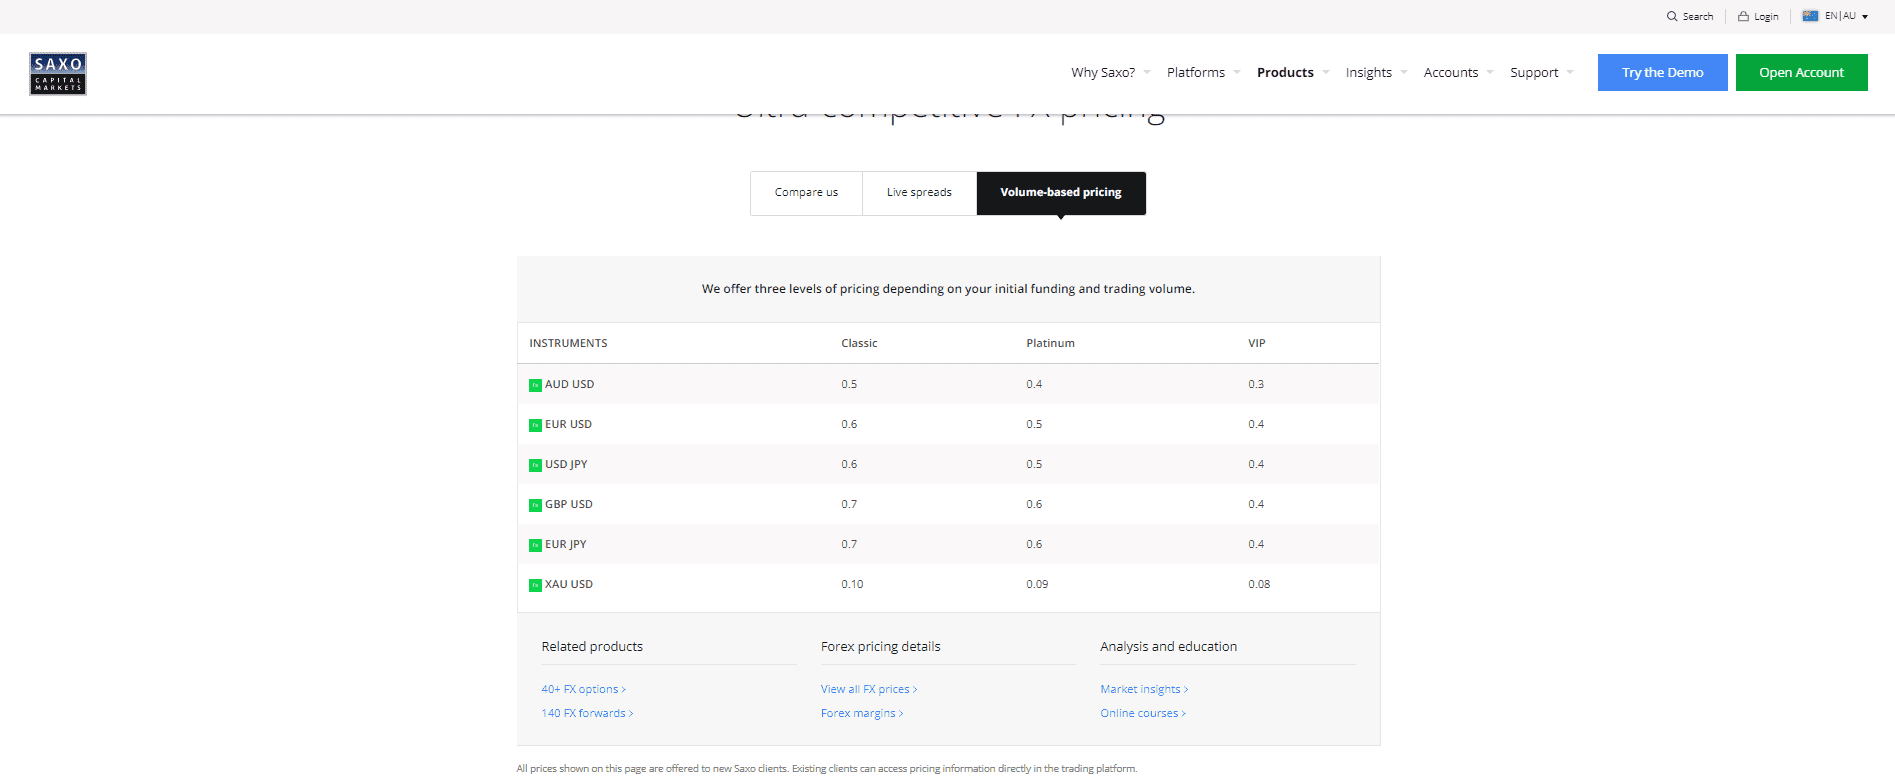1895x782 pixels.
Task: Click the green USD JPY instrument icon
Action: (535, 465)
